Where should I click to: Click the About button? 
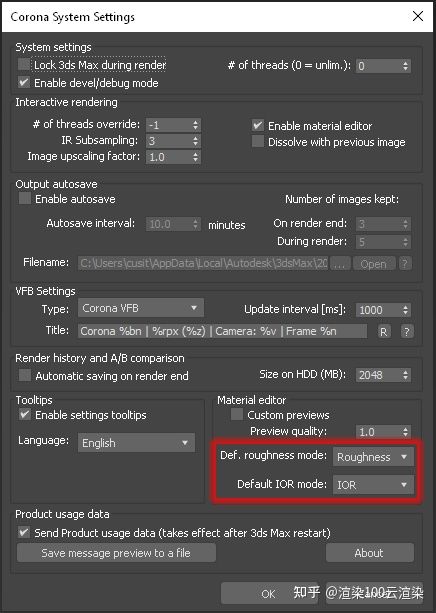point(370,553)
